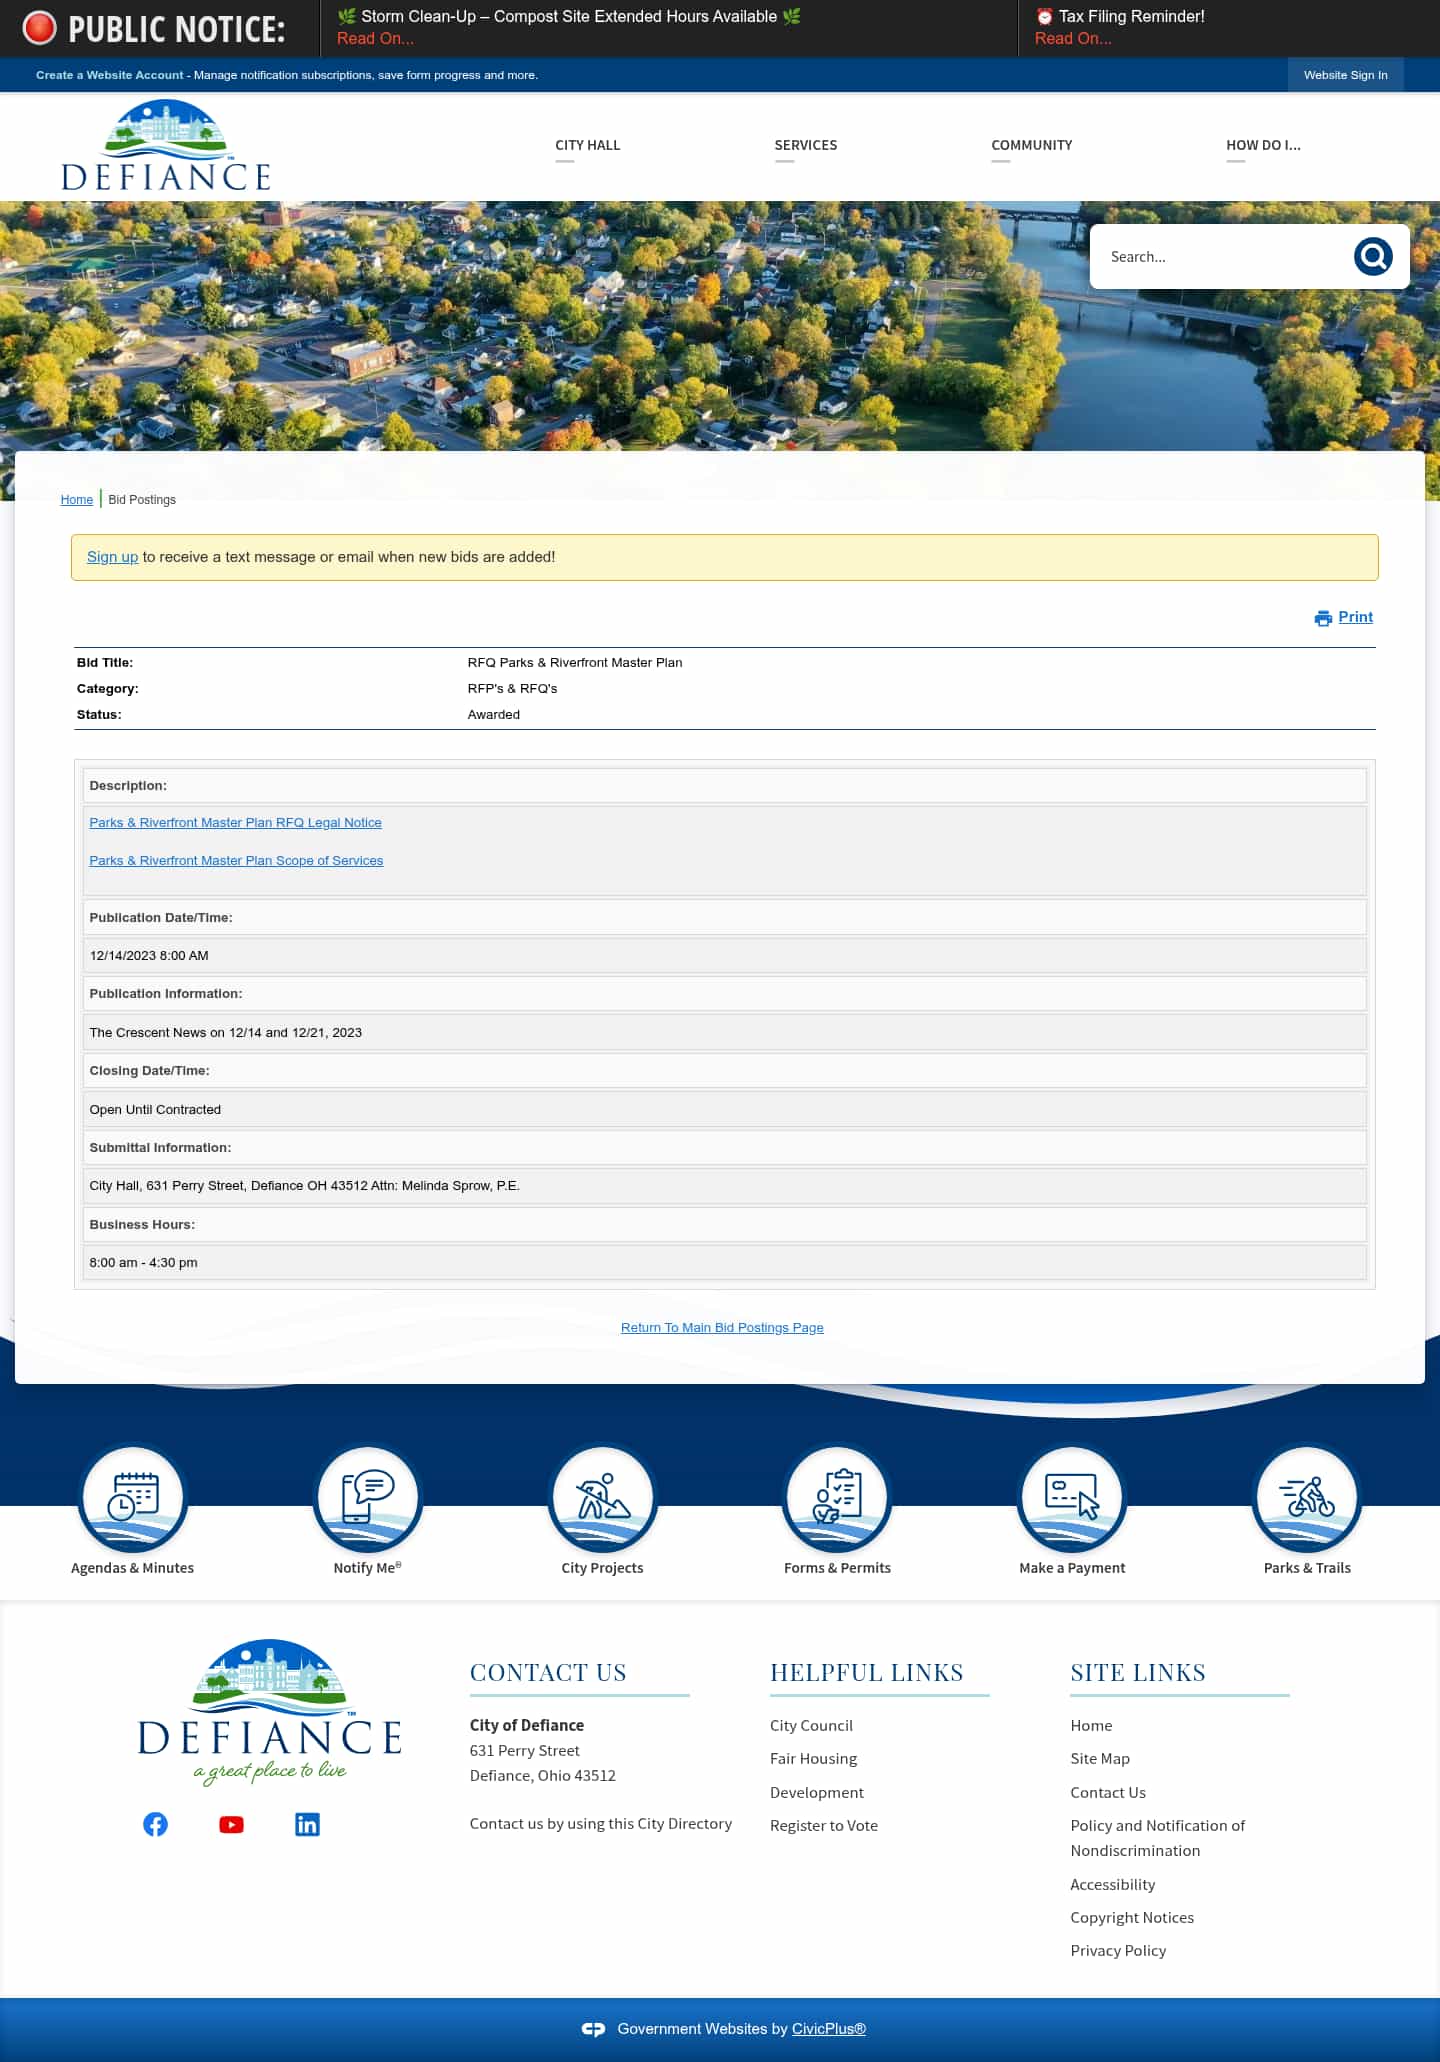This screenshot has width=1440, height=2062.
Task: Click Home under Site Links
Action: point(1091,1726)
